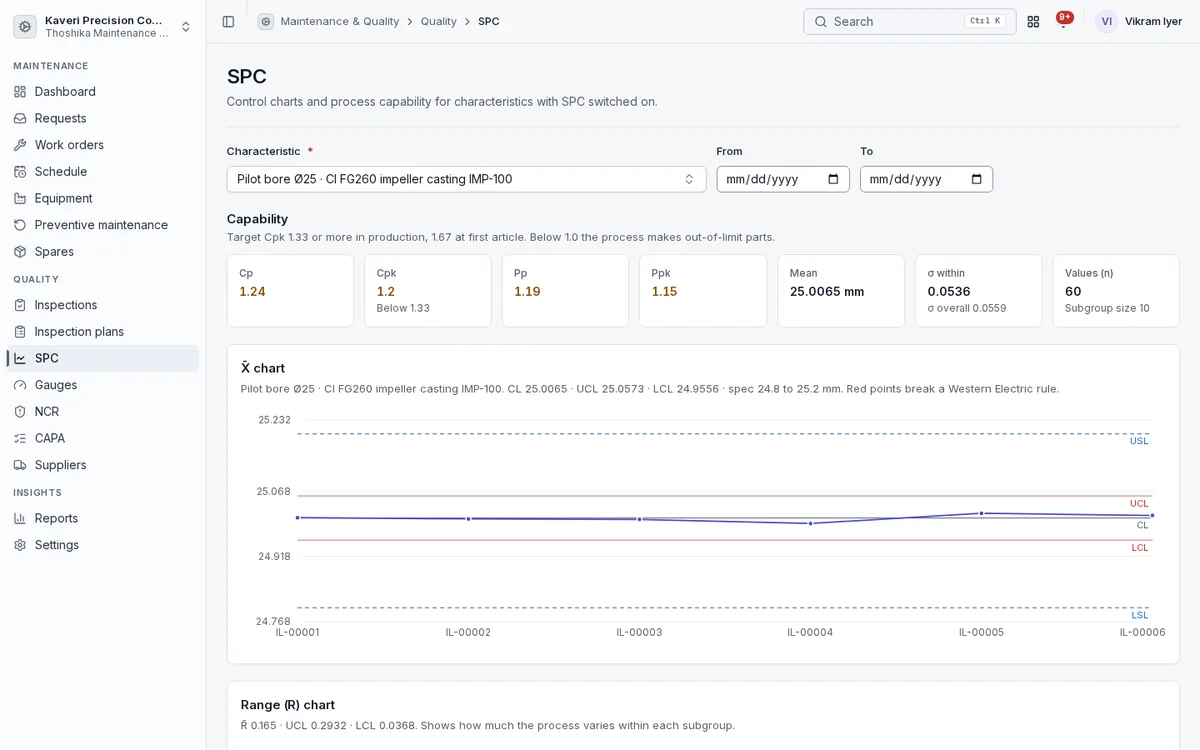The height and width of the screenshot is (750, 1200).
Task: Click the Suppliers truck icon
Action: [x=20, y=465]
